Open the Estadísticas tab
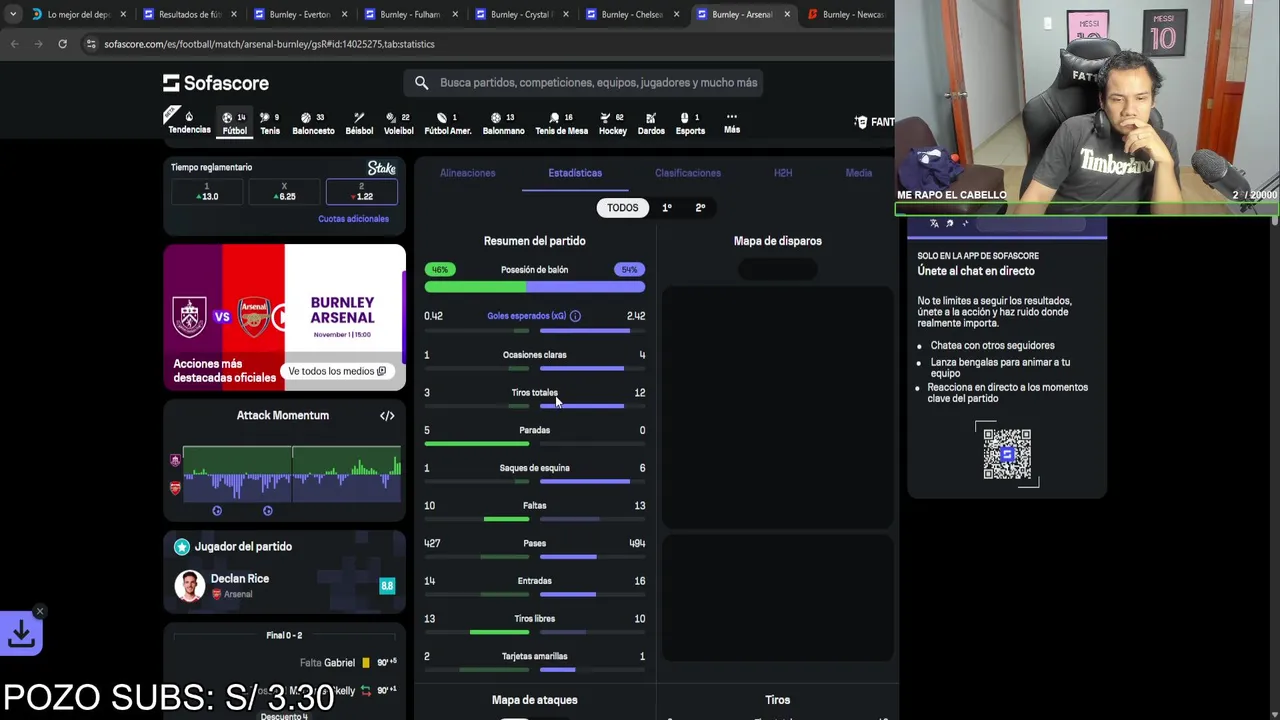The height and width of the screenshot is (720, 1280). pyautogui.click(x=575, y=173)
